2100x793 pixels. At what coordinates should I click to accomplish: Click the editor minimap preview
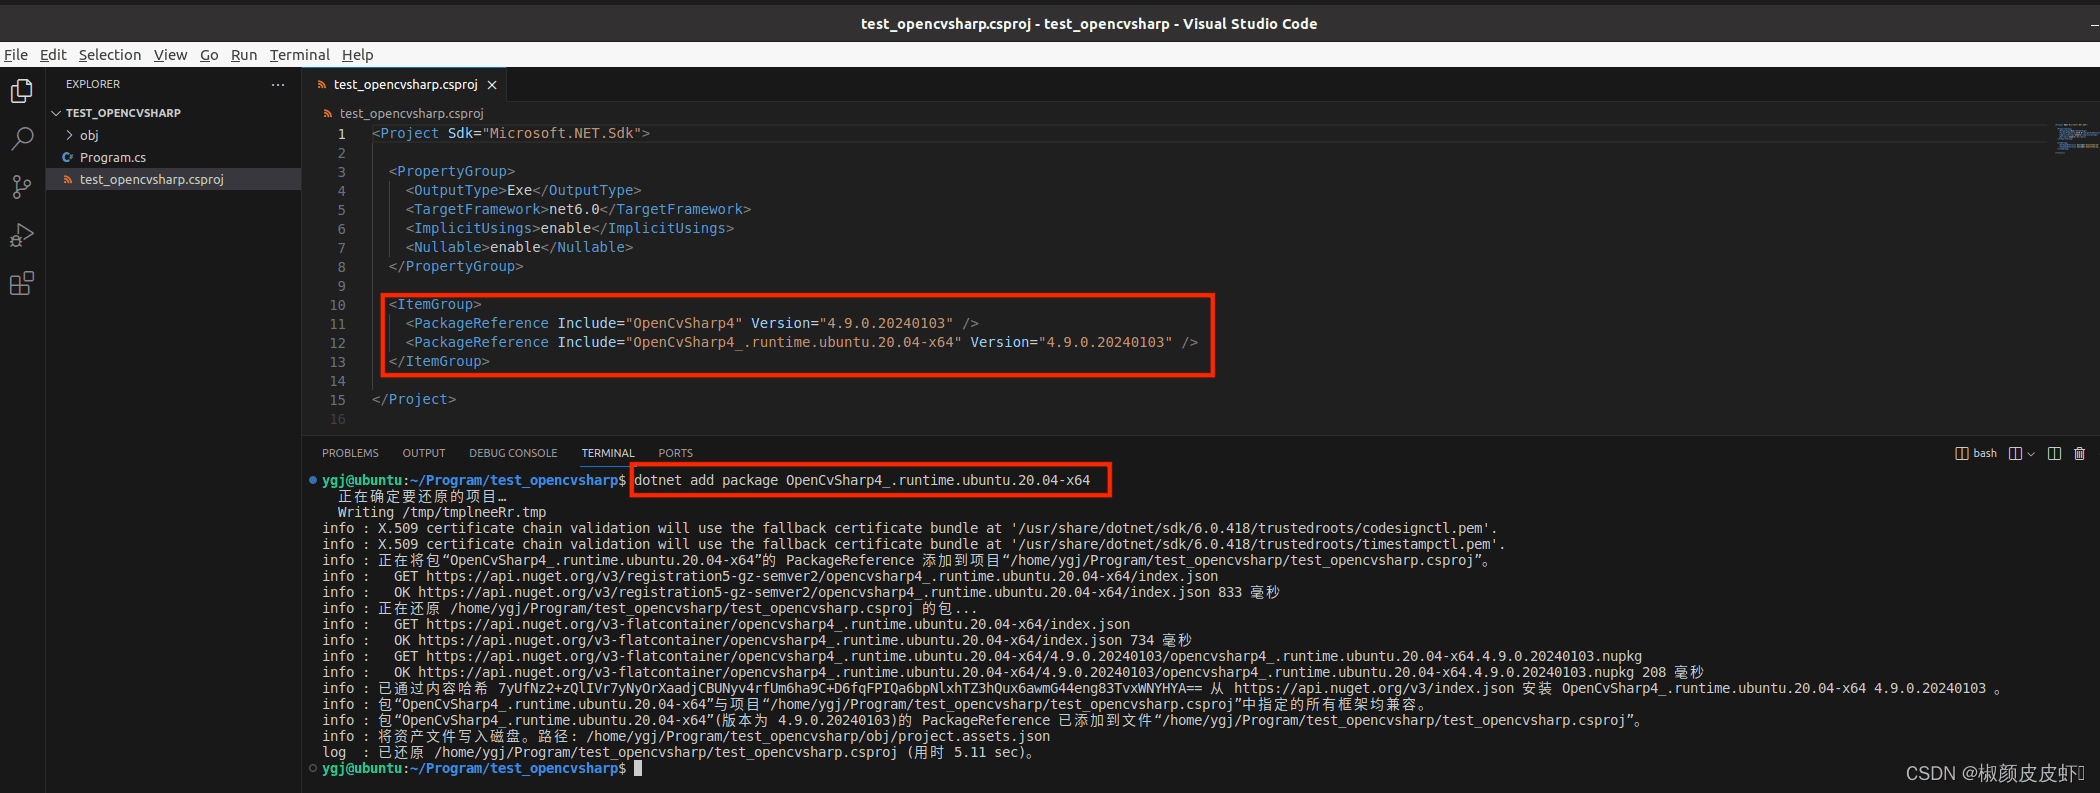2075,138
